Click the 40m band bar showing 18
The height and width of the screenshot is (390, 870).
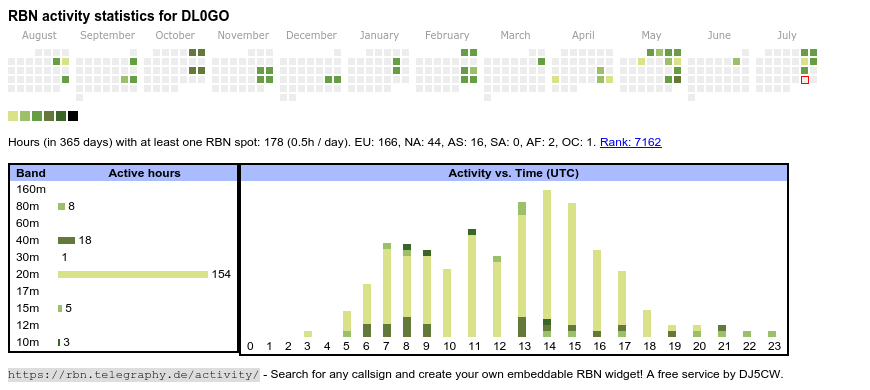coord(67,240)
